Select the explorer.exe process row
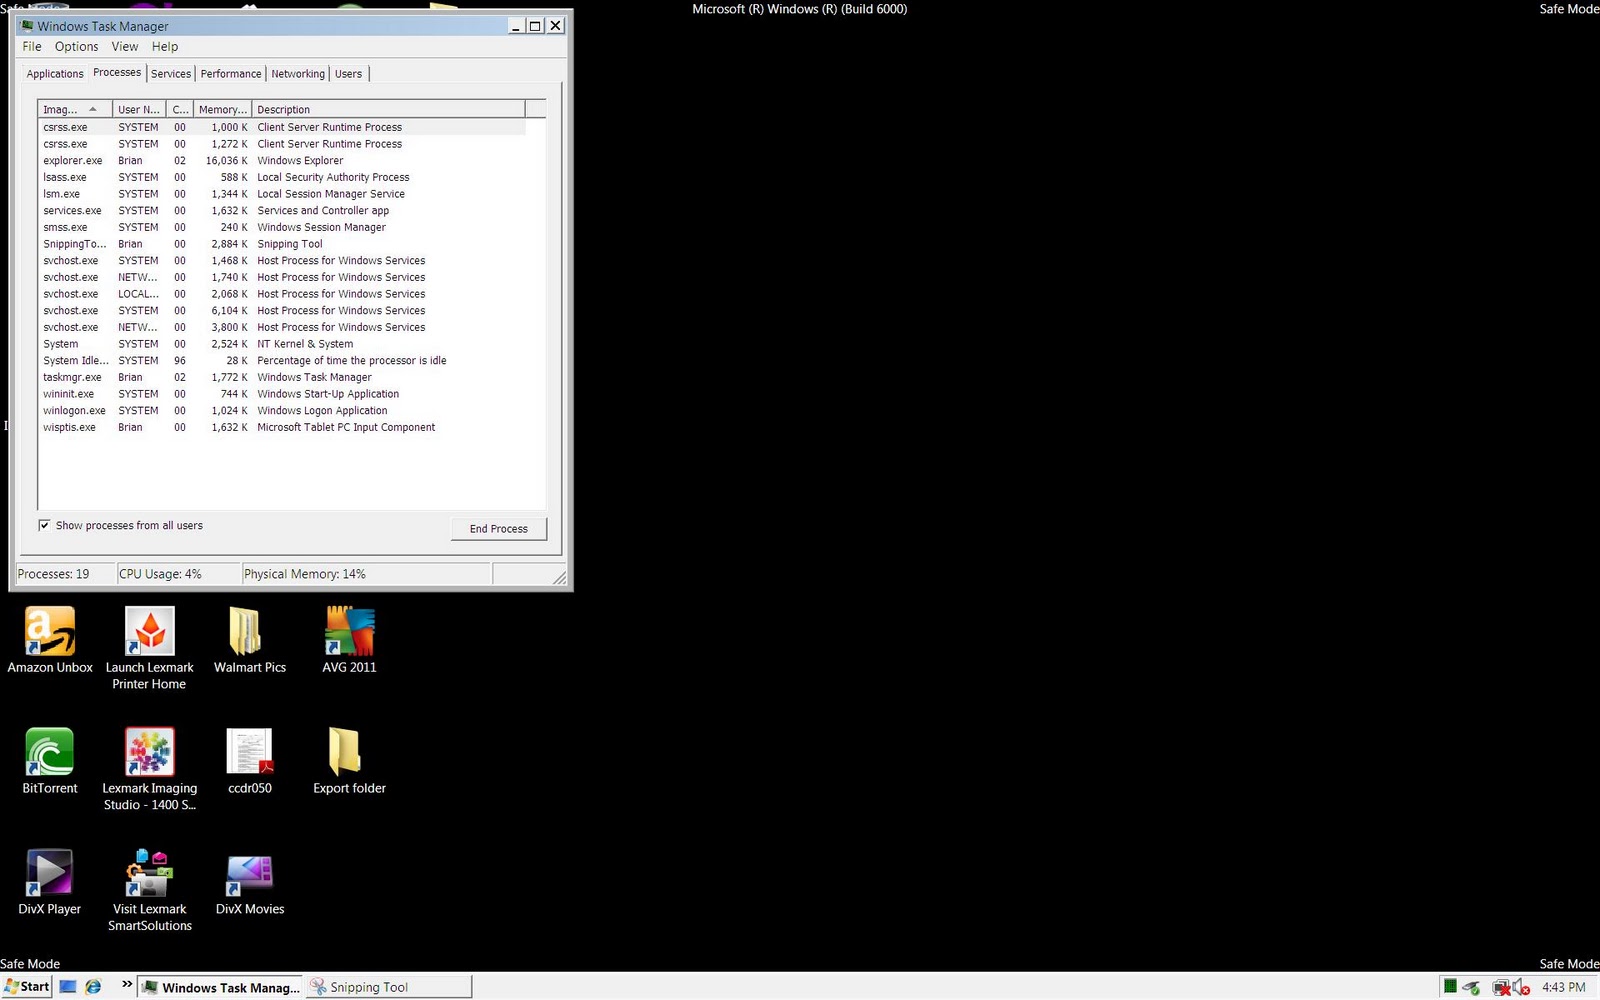 point(282,161)
